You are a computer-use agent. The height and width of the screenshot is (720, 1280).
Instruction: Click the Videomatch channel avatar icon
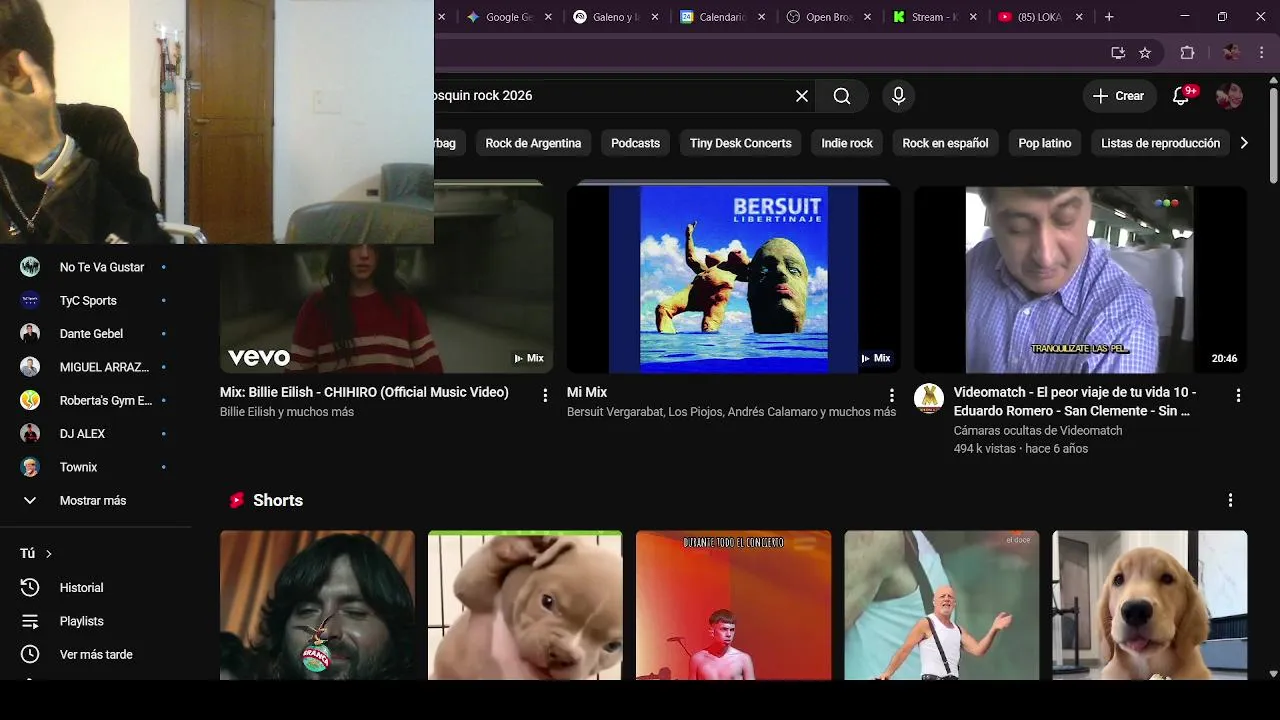[929, 398]
